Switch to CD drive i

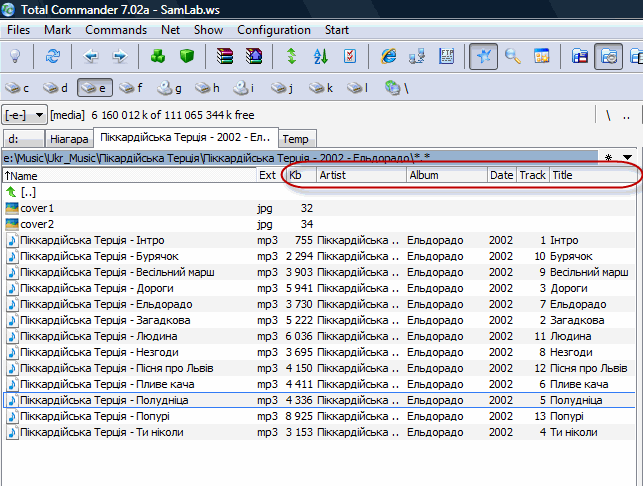pos(244,88)
